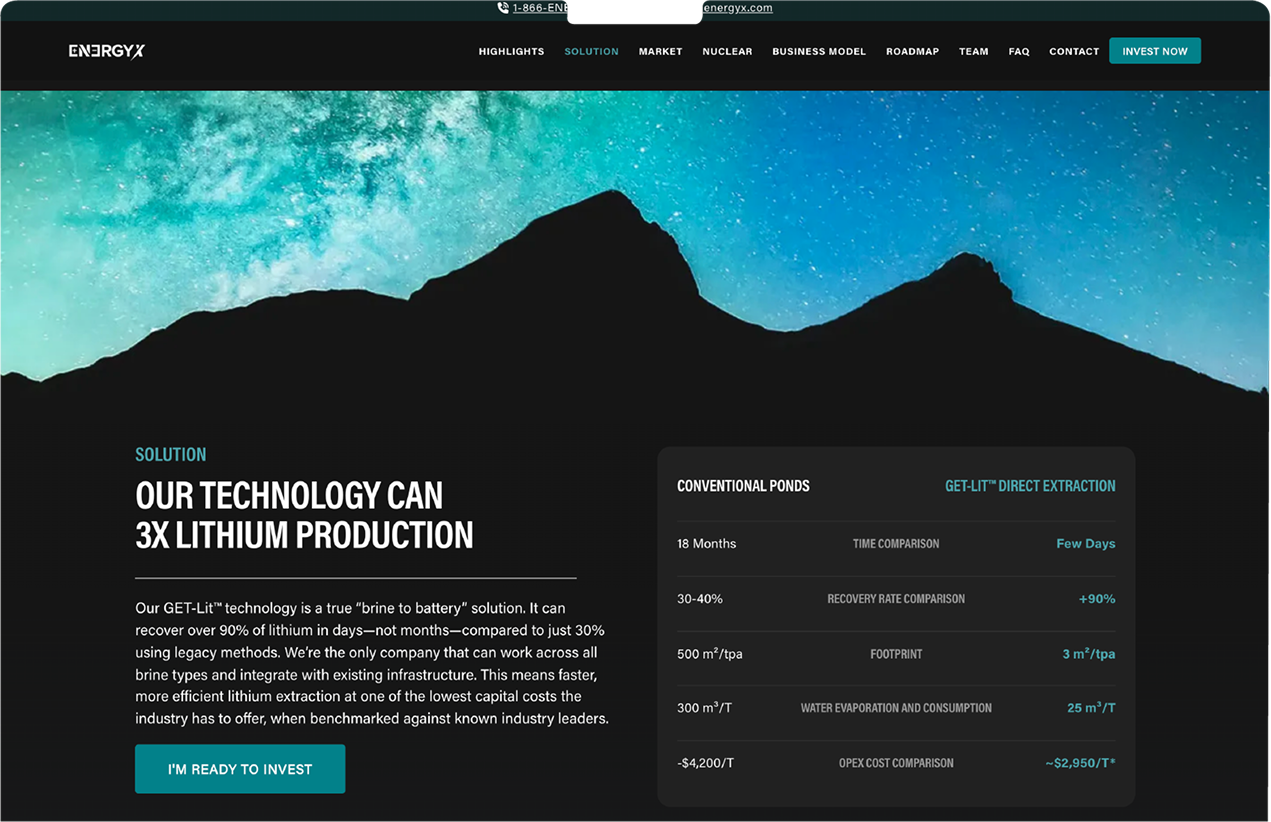The width and height of the screenshot is (1271, 822).
Task: Click the '30-40%' recovery value
Action: pos(700,599)
